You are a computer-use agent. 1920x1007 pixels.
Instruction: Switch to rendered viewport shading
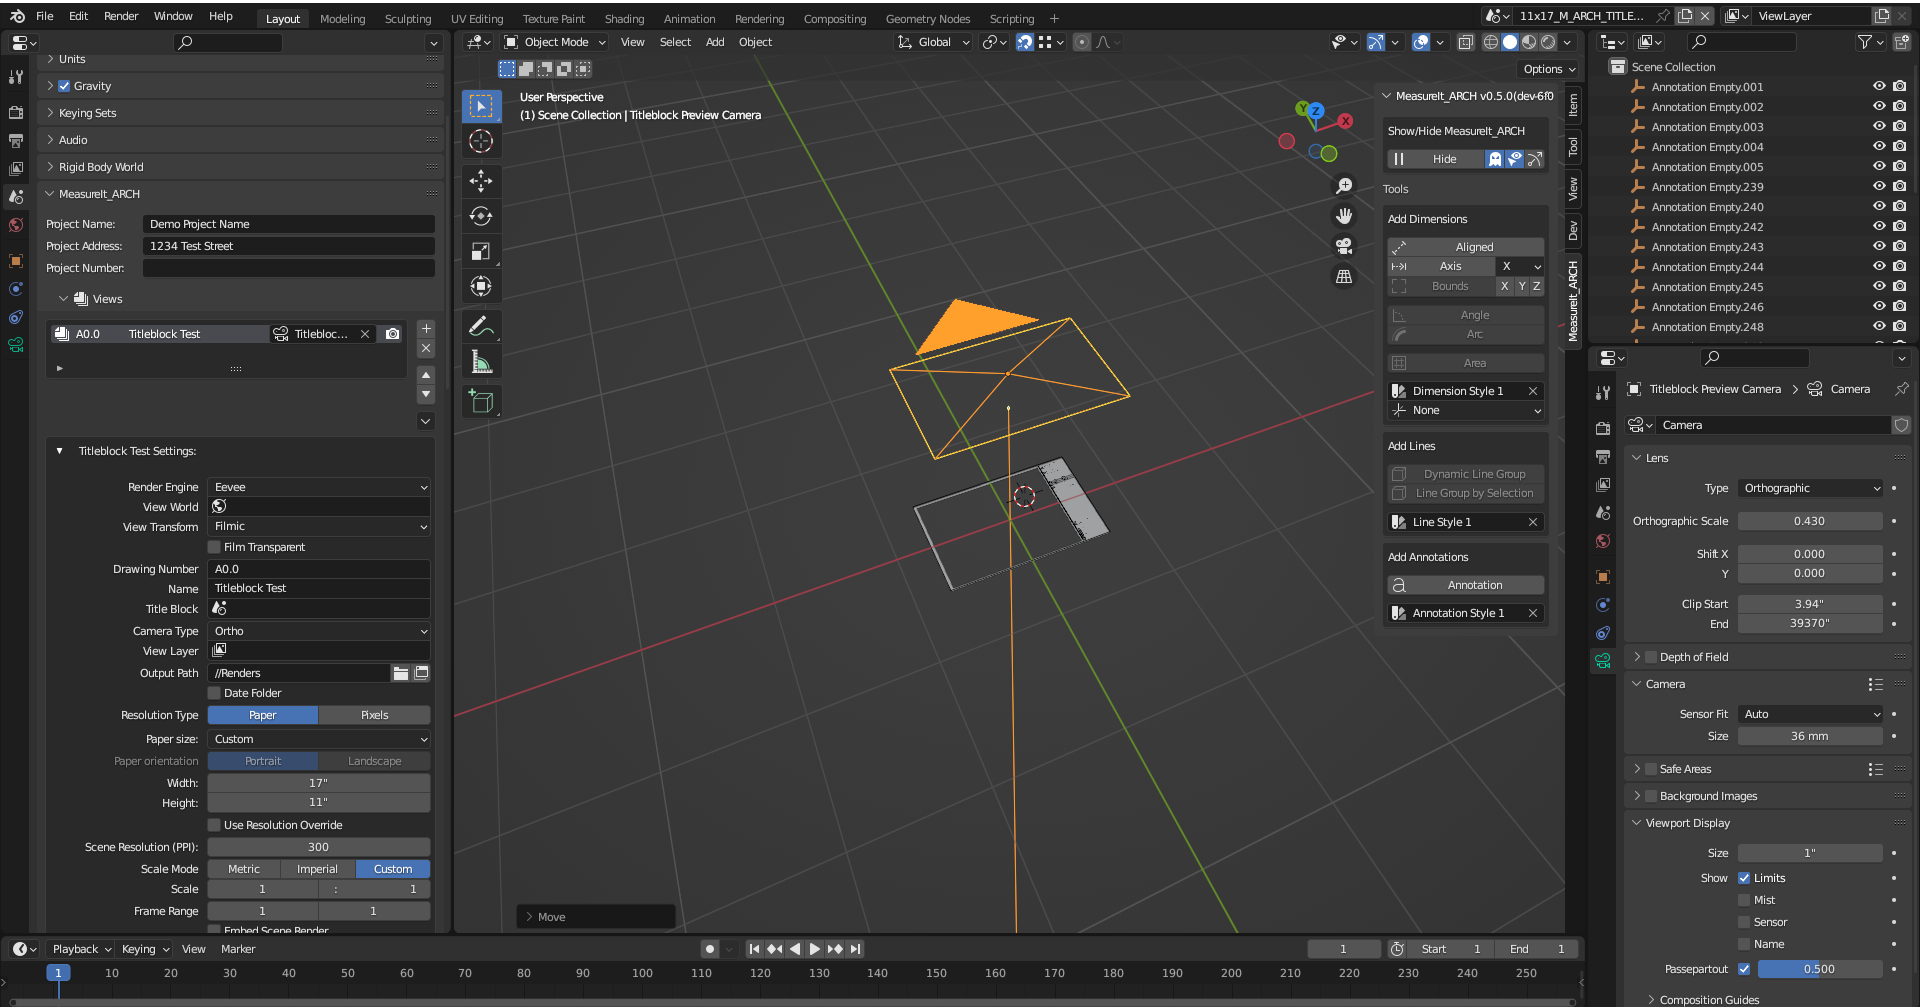(x=1548, y=42)
